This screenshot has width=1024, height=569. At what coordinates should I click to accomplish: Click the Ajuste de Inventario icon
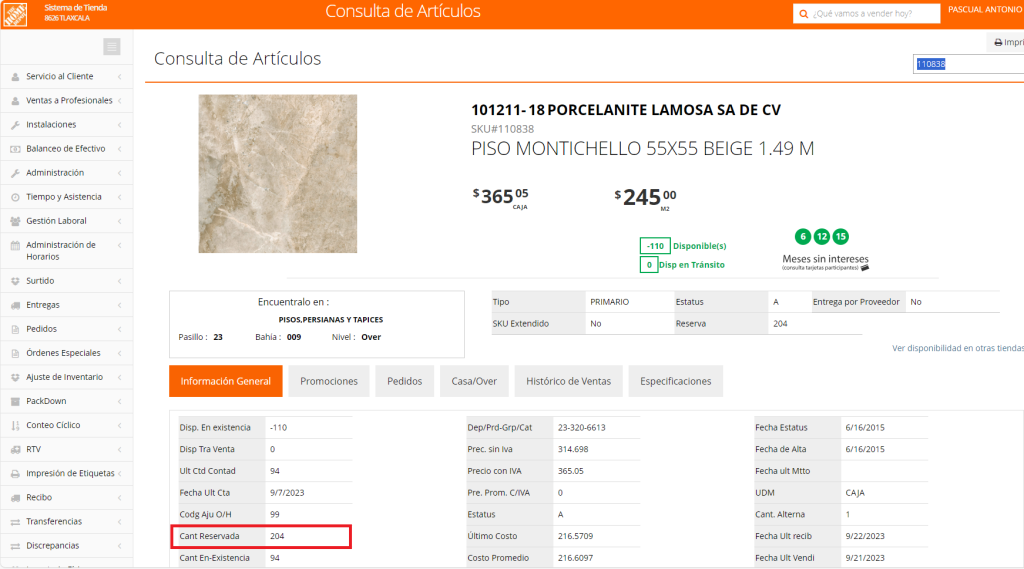tap(15, 377)
